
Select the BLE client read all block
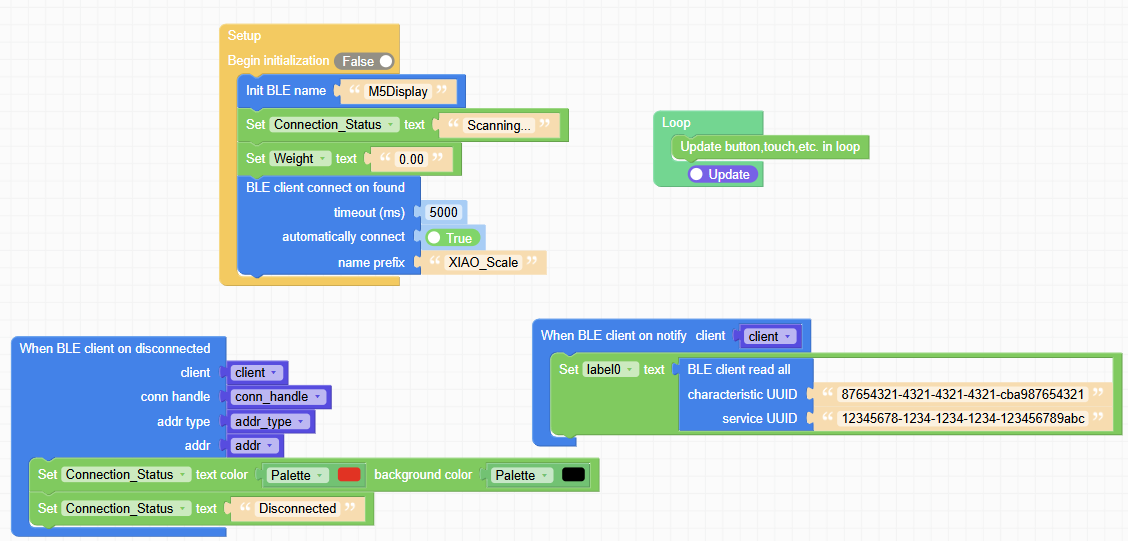(739, 369)
